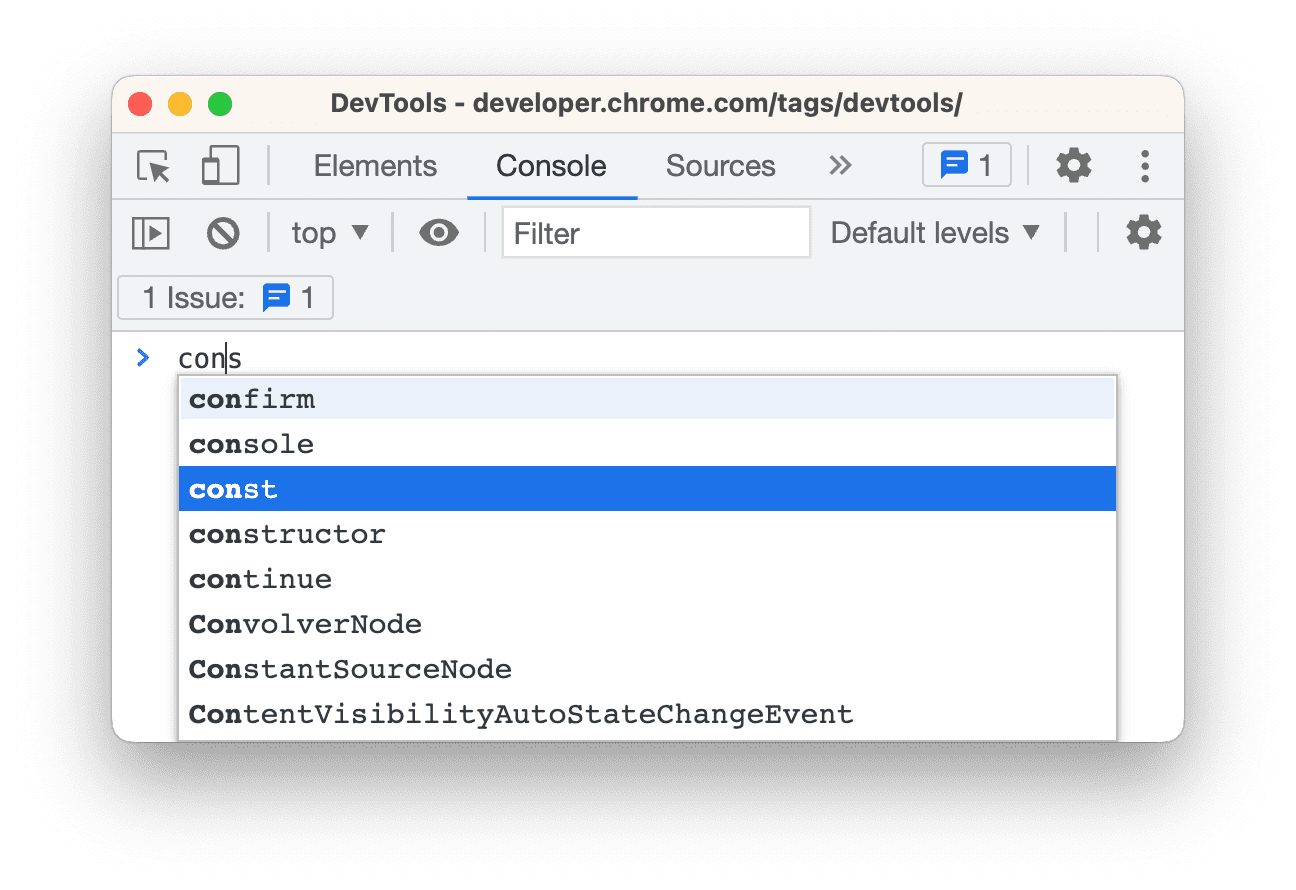Toggle the device toolbar
Screen dimensions: 1296x890
(220, 165)
